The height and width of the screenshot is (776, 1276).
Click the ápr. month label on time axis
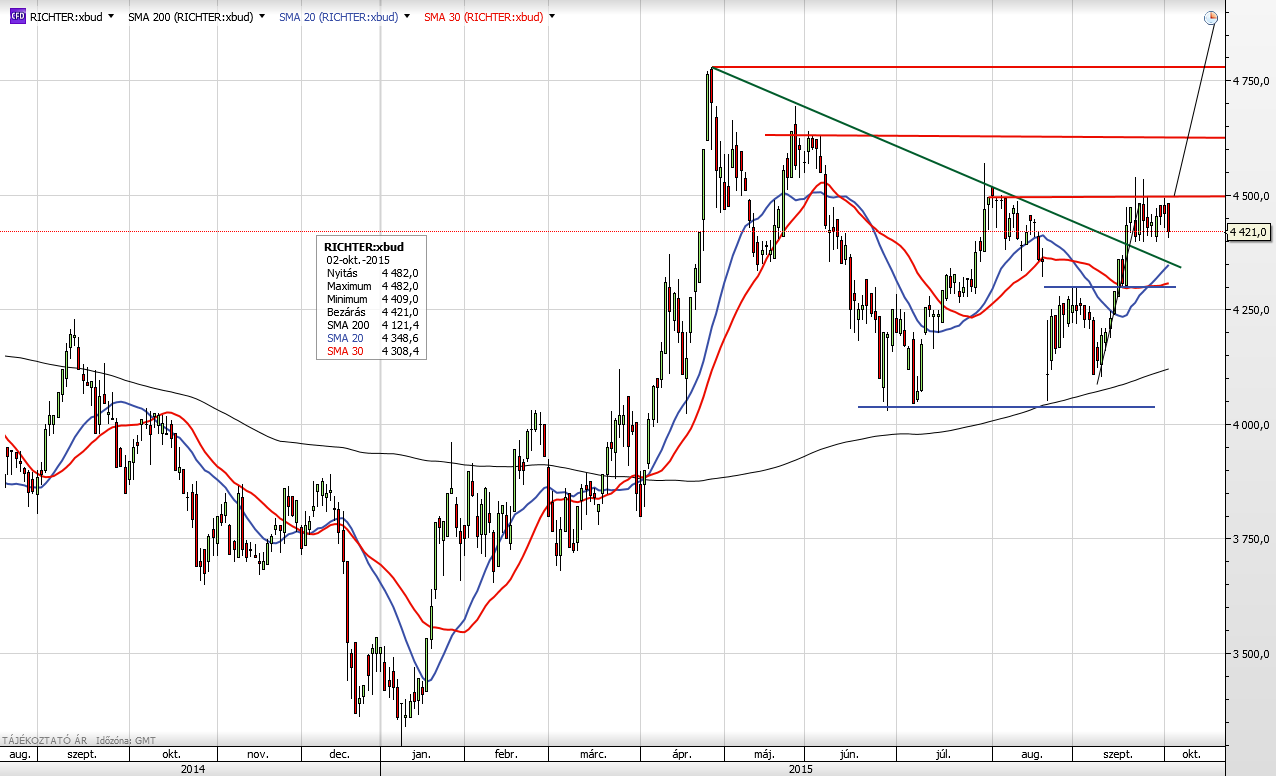680,755
